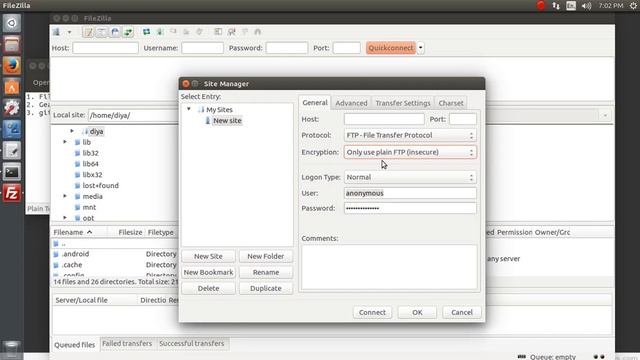
Task: Click the cancel current operation icon
Action: [x=173, y=31]
